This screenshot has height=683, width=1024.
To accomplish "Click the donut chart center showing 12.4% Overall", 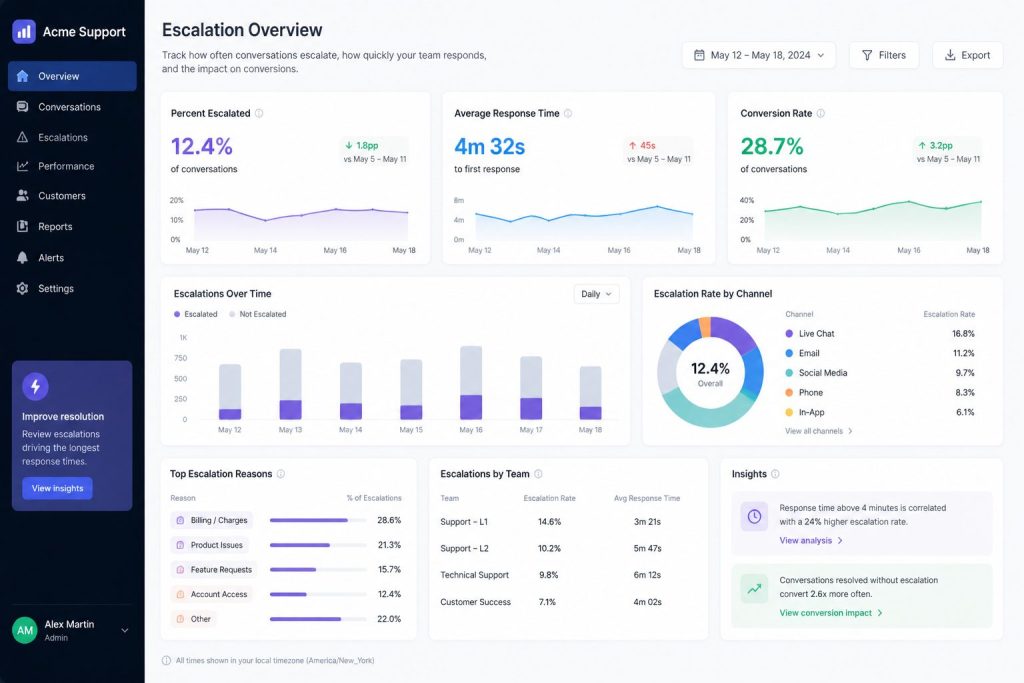I will tap(710, 373).
